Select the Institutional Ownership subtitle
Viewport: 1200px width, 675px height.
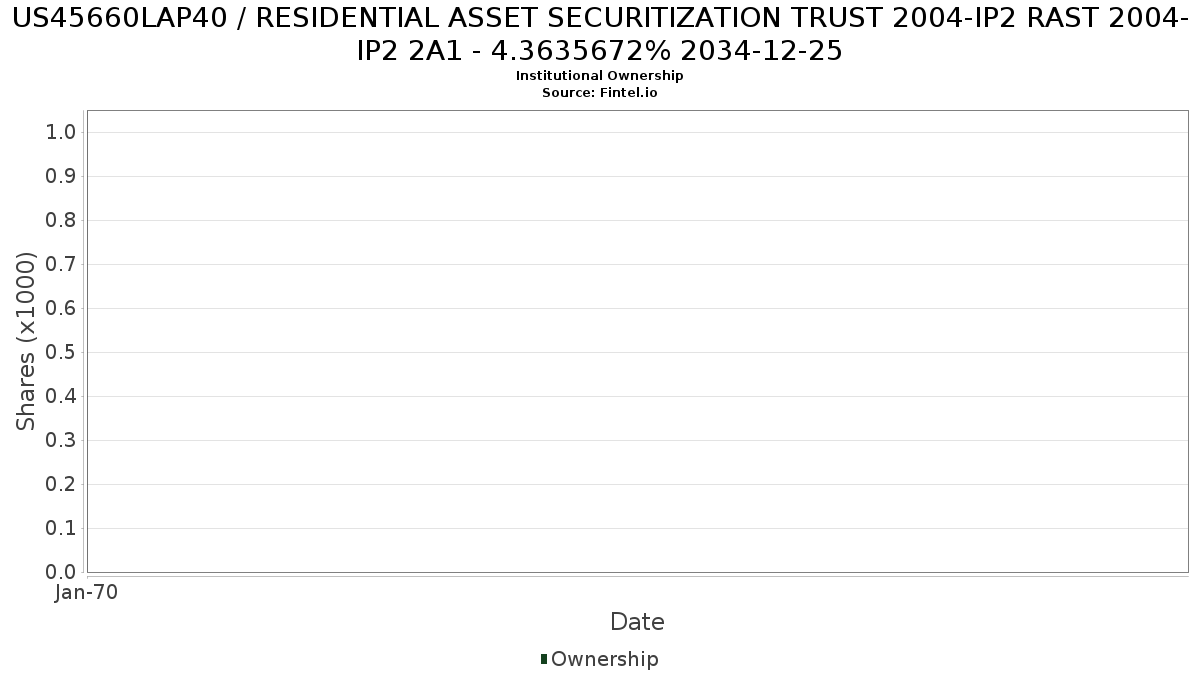600,76
